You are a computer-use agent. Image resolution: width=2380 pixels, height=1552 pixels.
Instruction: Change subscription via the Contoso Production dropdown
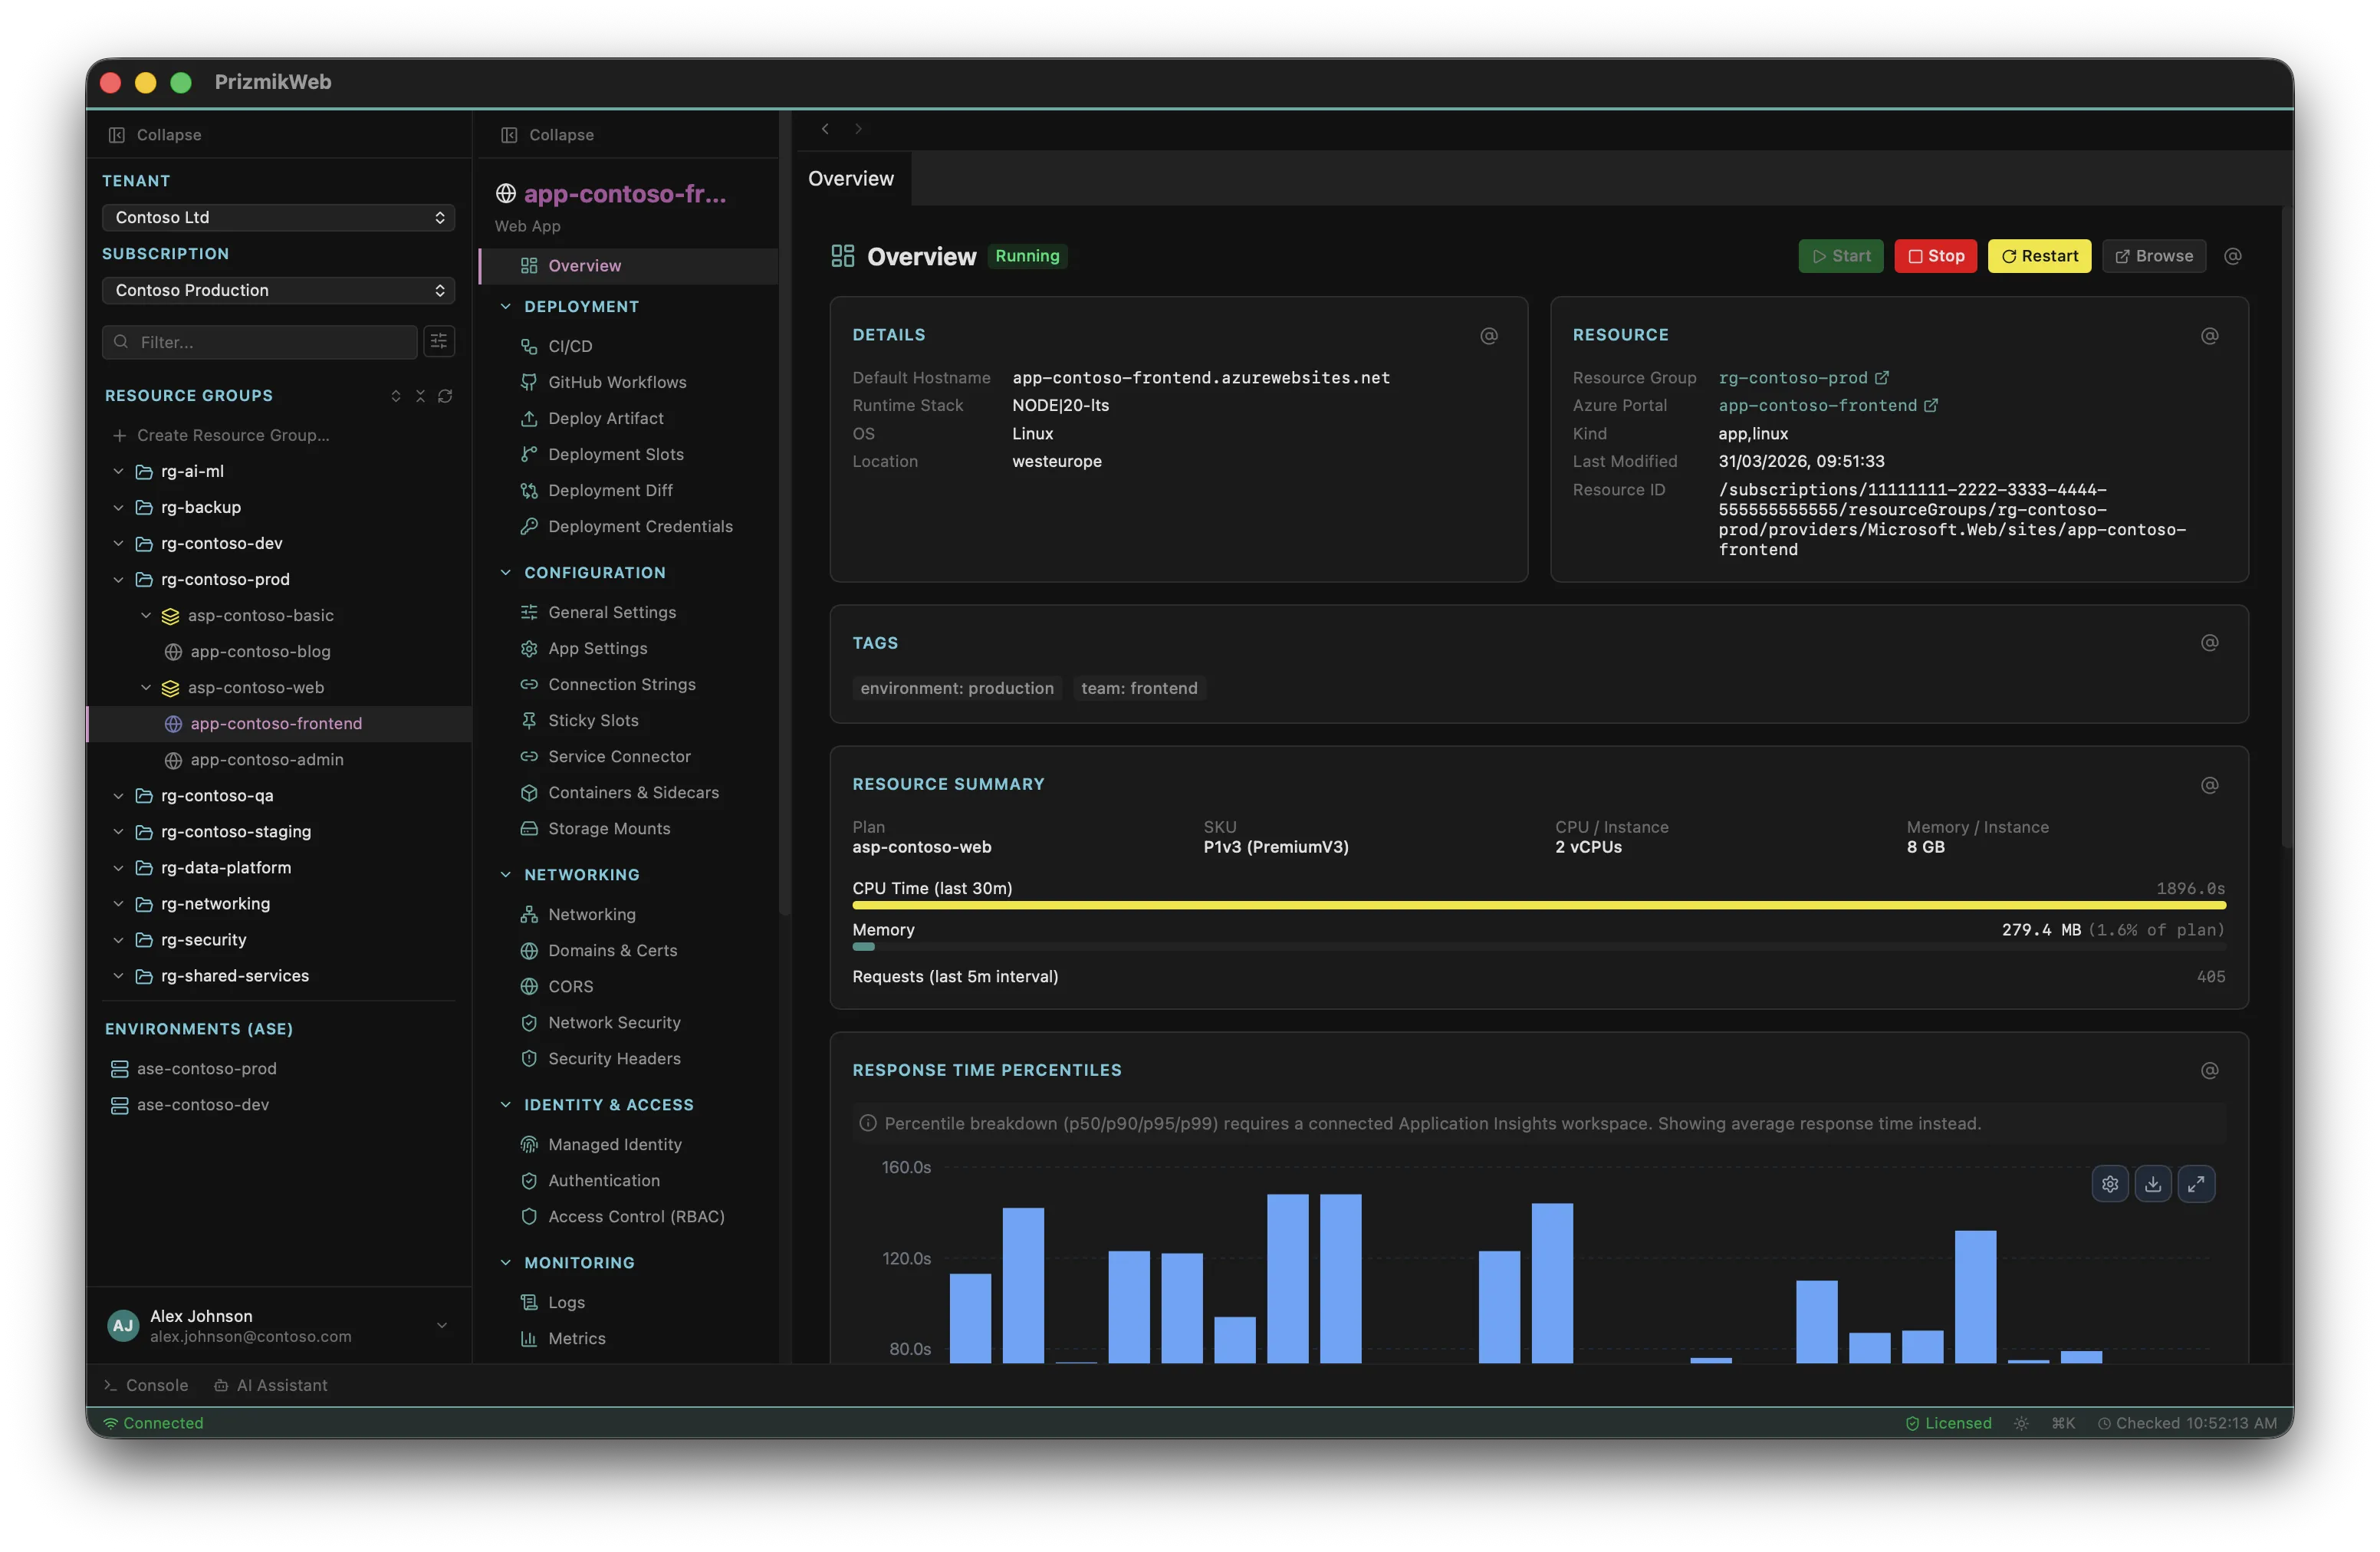(278, 290)
